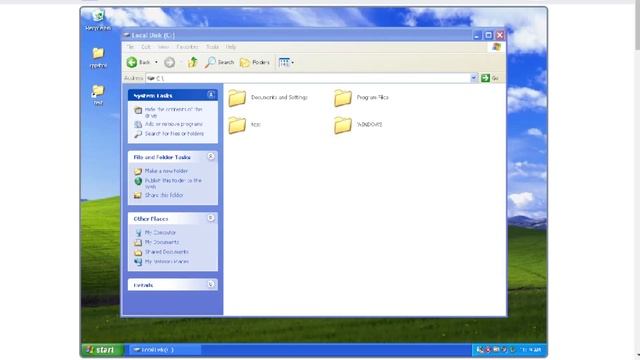Click Add or remove programs link
This screenshot has width=640, height=360.
(173, 124)
